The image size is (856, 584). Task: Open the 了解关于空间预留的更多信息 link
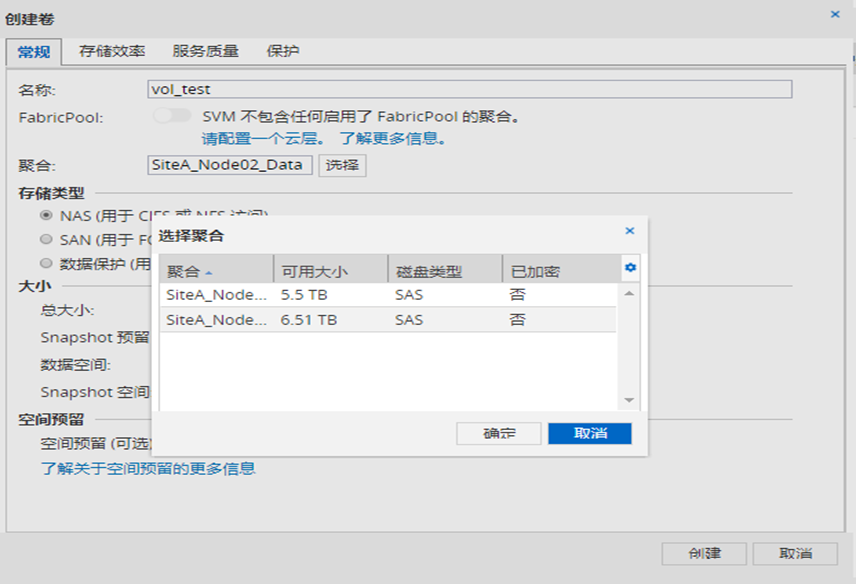pyautogui.click(x=147, y=468)
